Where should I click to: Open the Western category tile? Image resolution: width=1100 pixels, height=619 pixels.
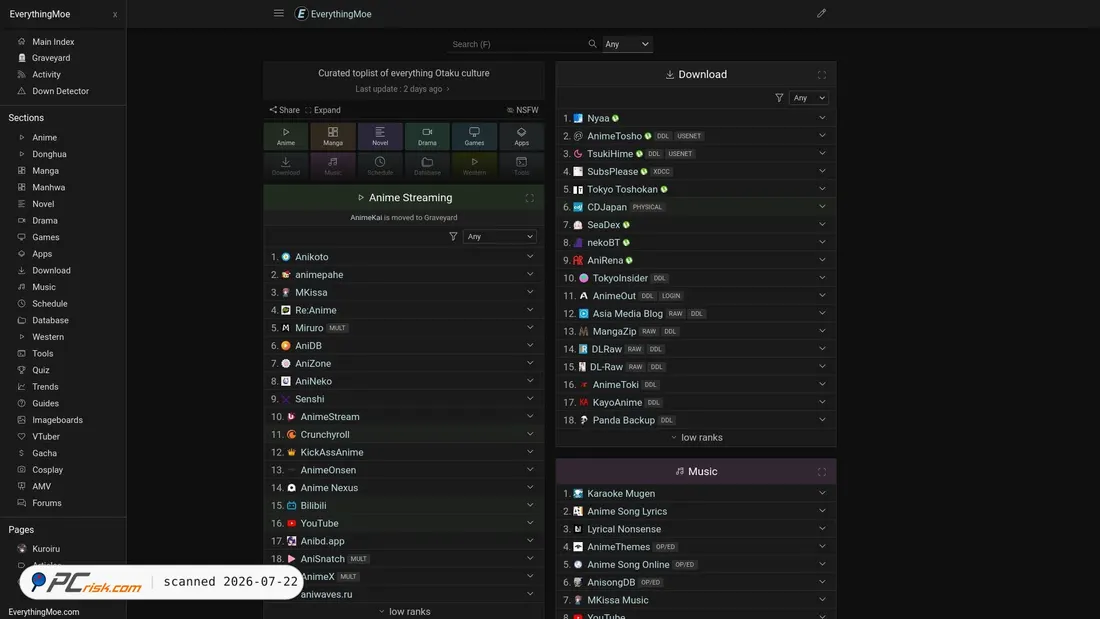(474, 166)
